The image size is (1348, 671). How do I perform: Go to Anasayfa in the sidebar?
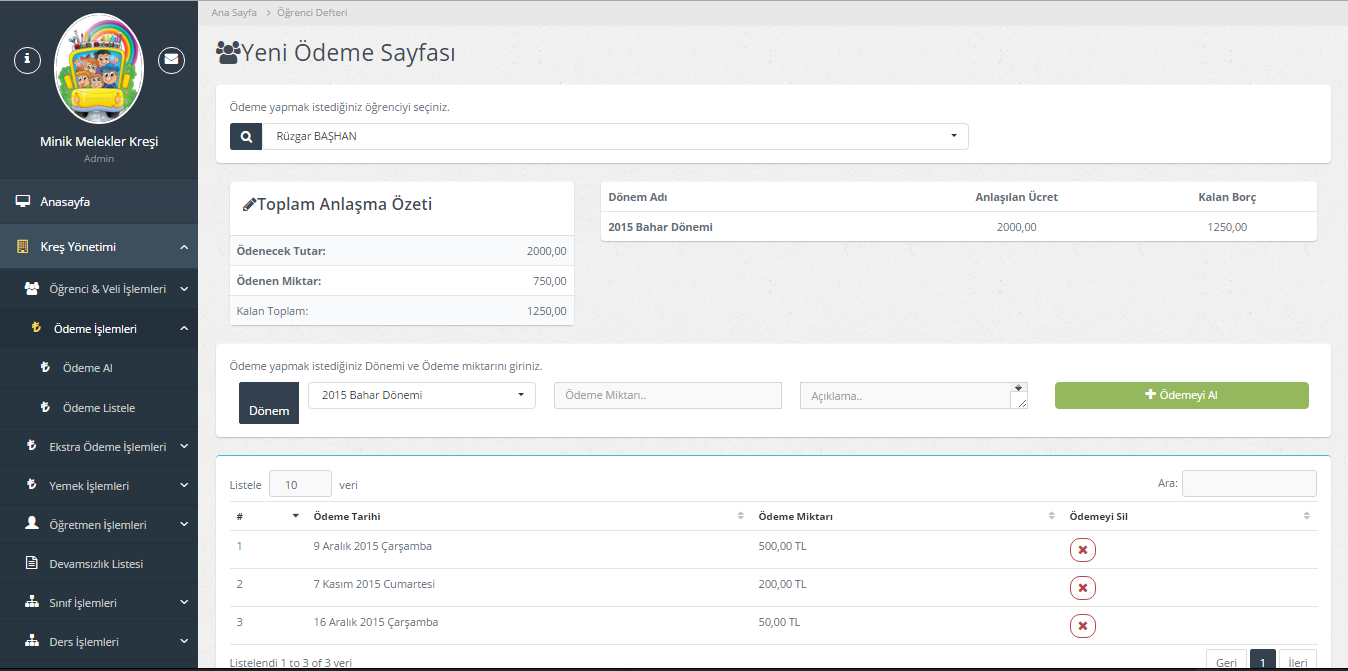[x=65, y=202]
